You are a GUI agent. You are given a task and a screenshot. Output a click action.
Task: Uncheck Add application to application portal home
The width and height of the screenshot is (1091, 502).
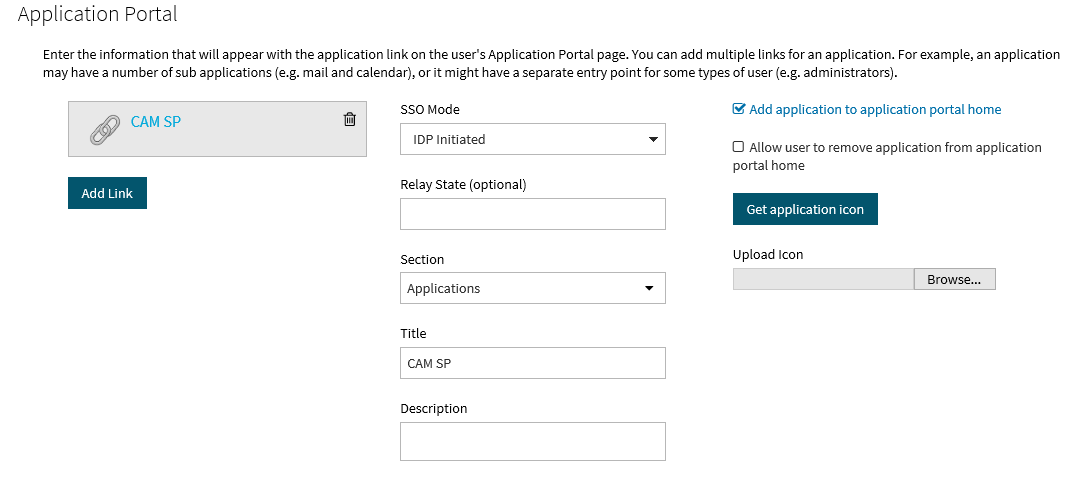coord(738,109)
